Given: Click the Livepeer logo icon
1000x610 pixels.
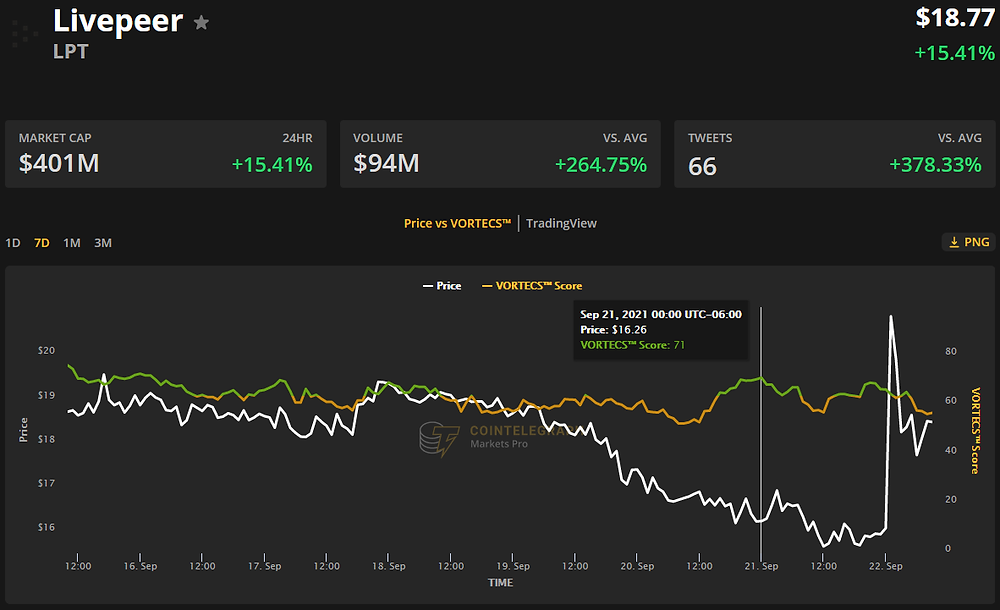Looking at the screenshot, I should (x=25, y=34).
